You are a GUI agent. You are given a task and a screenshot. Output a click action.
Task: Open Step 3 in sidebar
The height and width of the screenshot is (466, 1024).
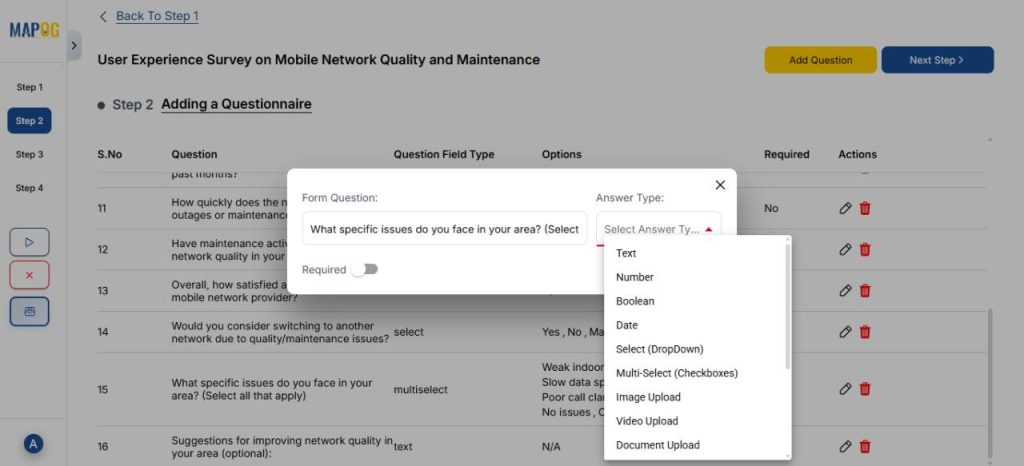click(29, 155)
